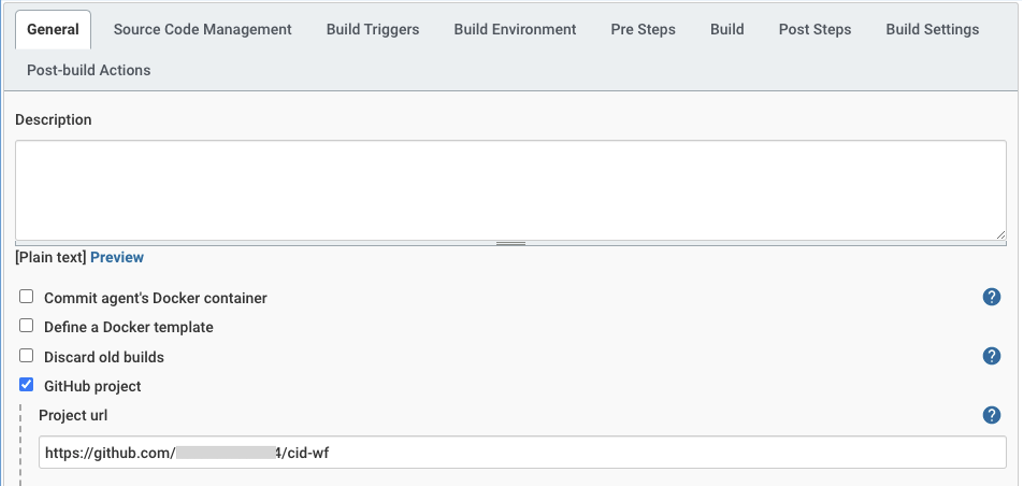The height and width of the screenshot is (486, 1022).
Task: Open help for Commit agent's Docker container
Action: (x=991, y=297)
